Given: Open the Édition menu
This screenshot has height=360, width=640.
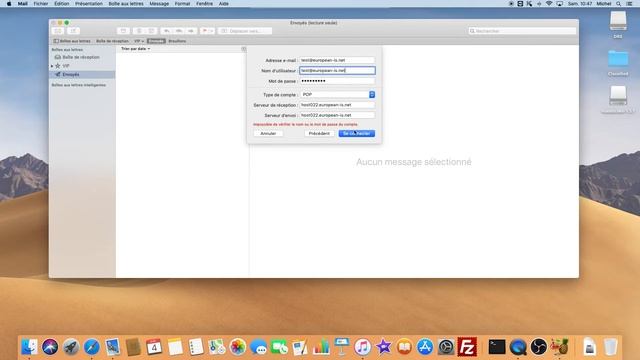Looking at the screenshot, I should [62, 4].
